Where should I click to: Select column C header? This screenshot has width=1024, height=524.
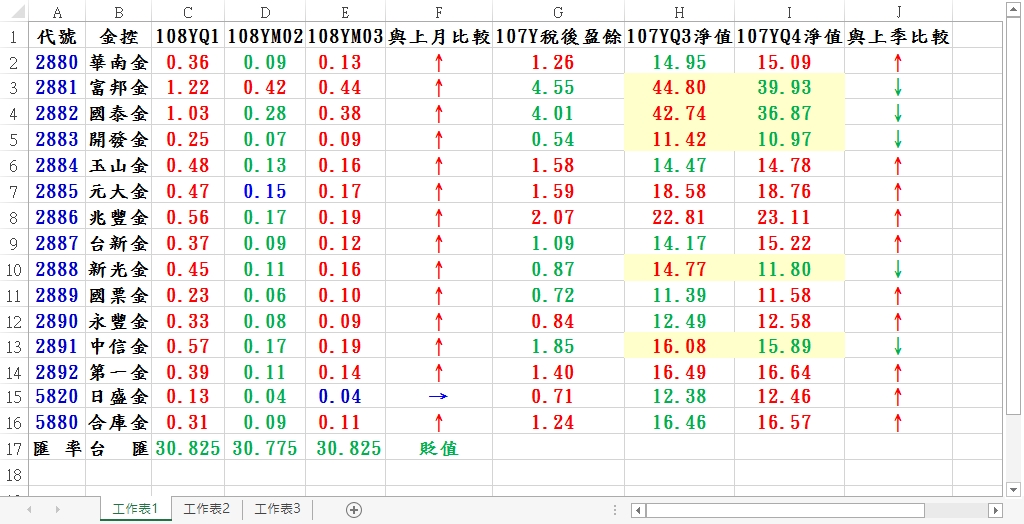click(x=188, y=12)
